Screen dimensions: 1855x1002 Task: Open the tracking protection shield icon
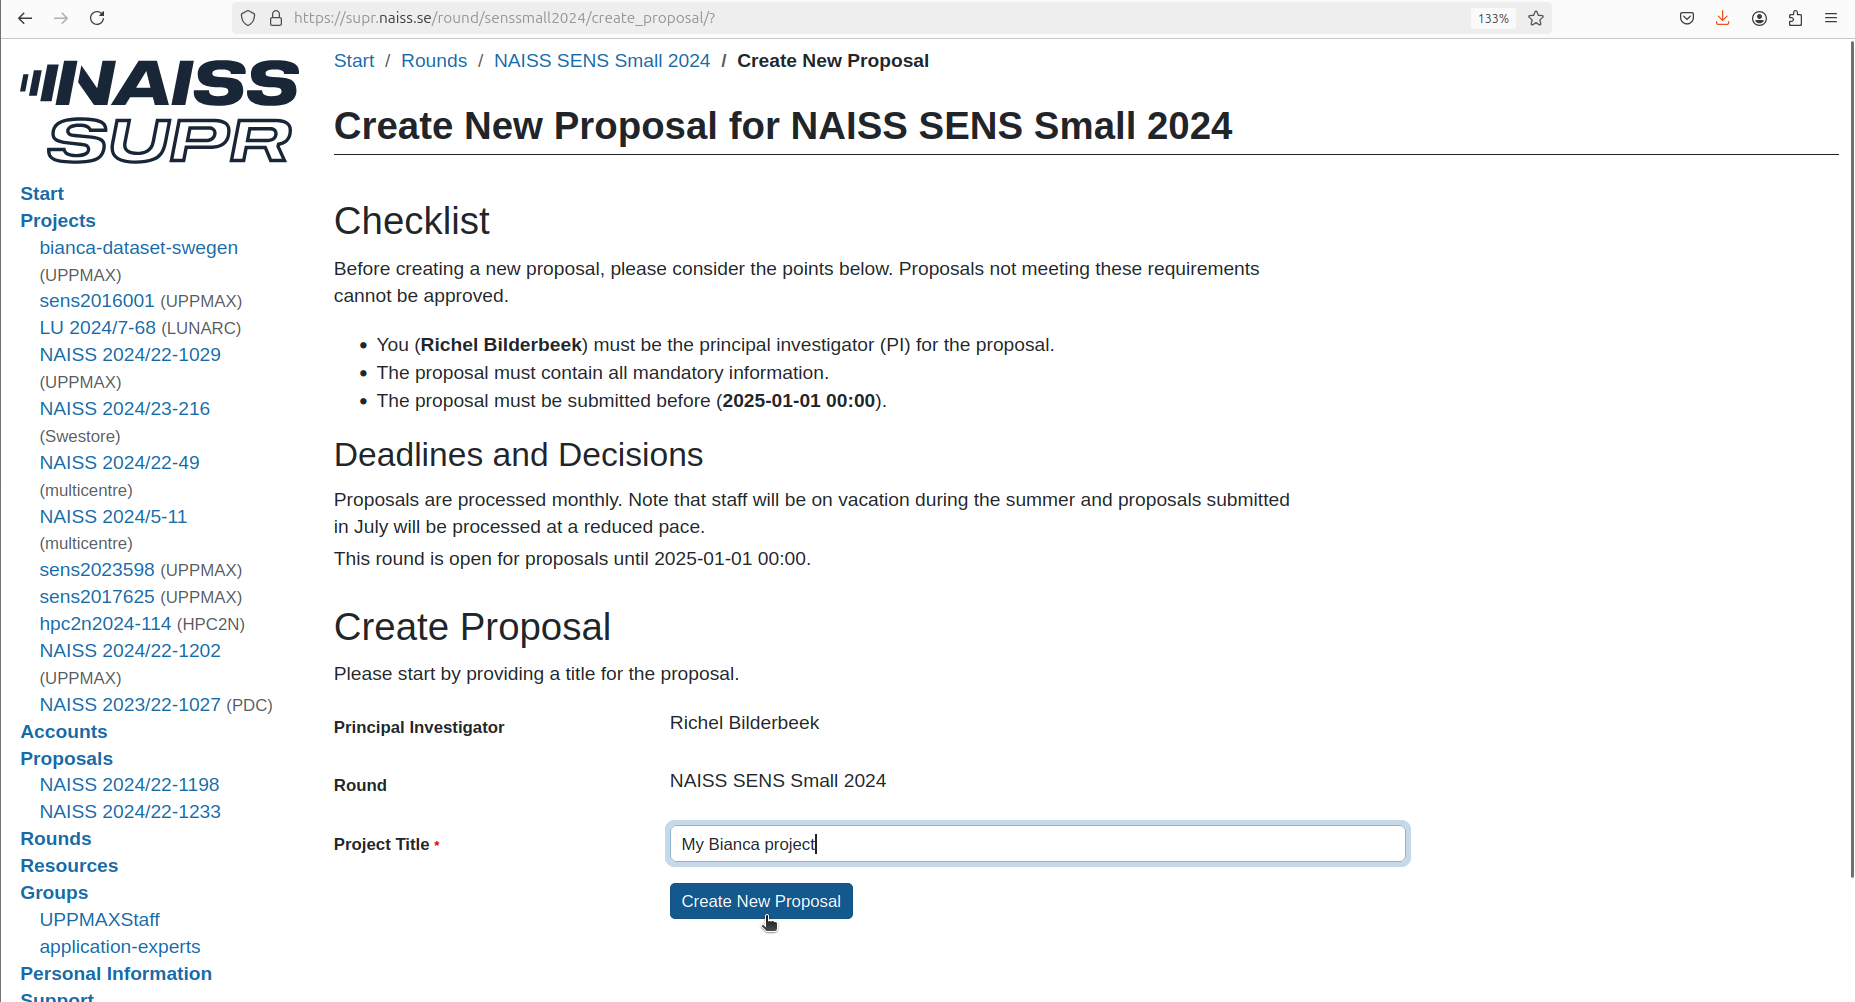(246, 17)
